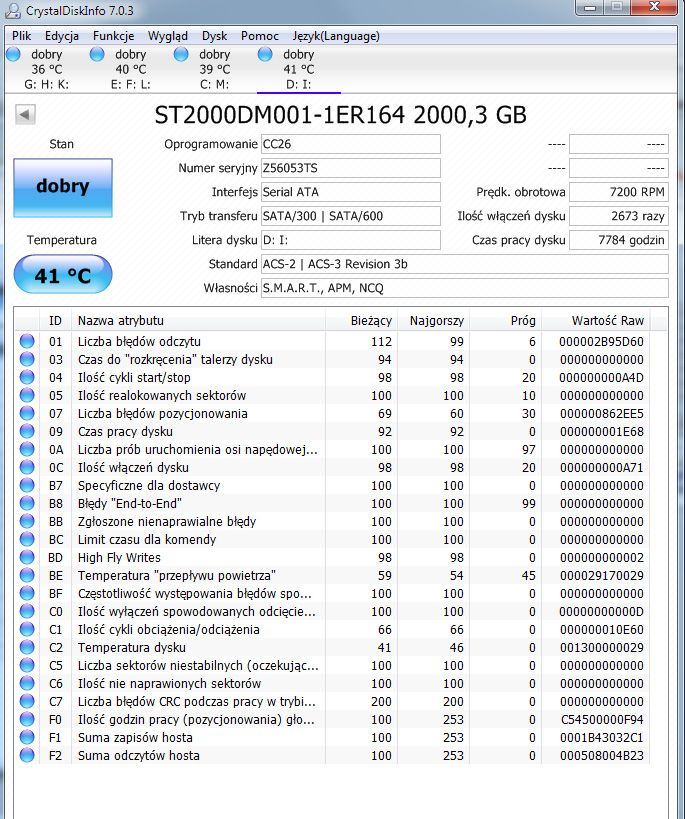The image size is (685, 819).
Task: Click status icon of attribute C1
Action: pyautogui.click(x=27, y=630)
